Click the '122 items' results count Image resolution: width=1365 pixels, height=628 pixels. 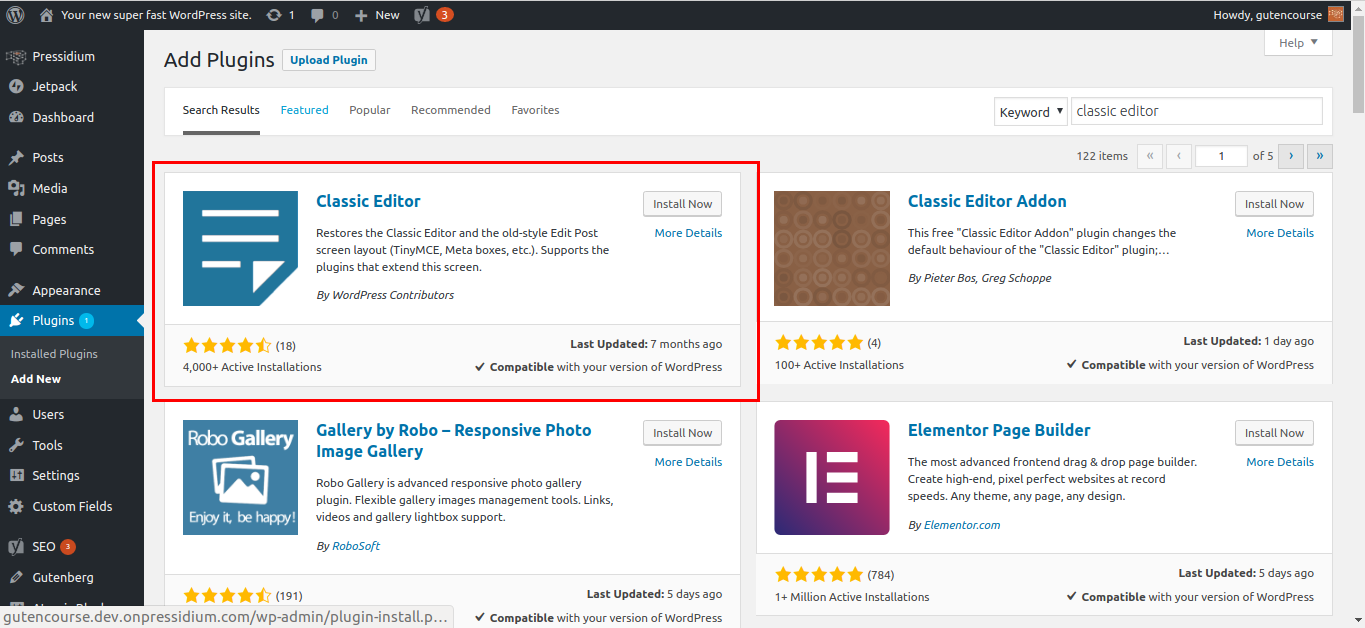[x=1102, y=156]
